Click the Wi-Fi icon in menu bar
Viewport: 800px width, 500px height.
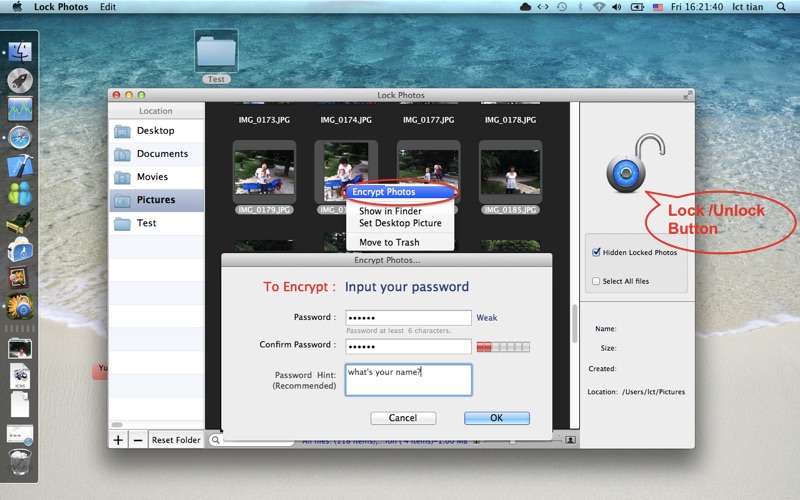[598, 7]
